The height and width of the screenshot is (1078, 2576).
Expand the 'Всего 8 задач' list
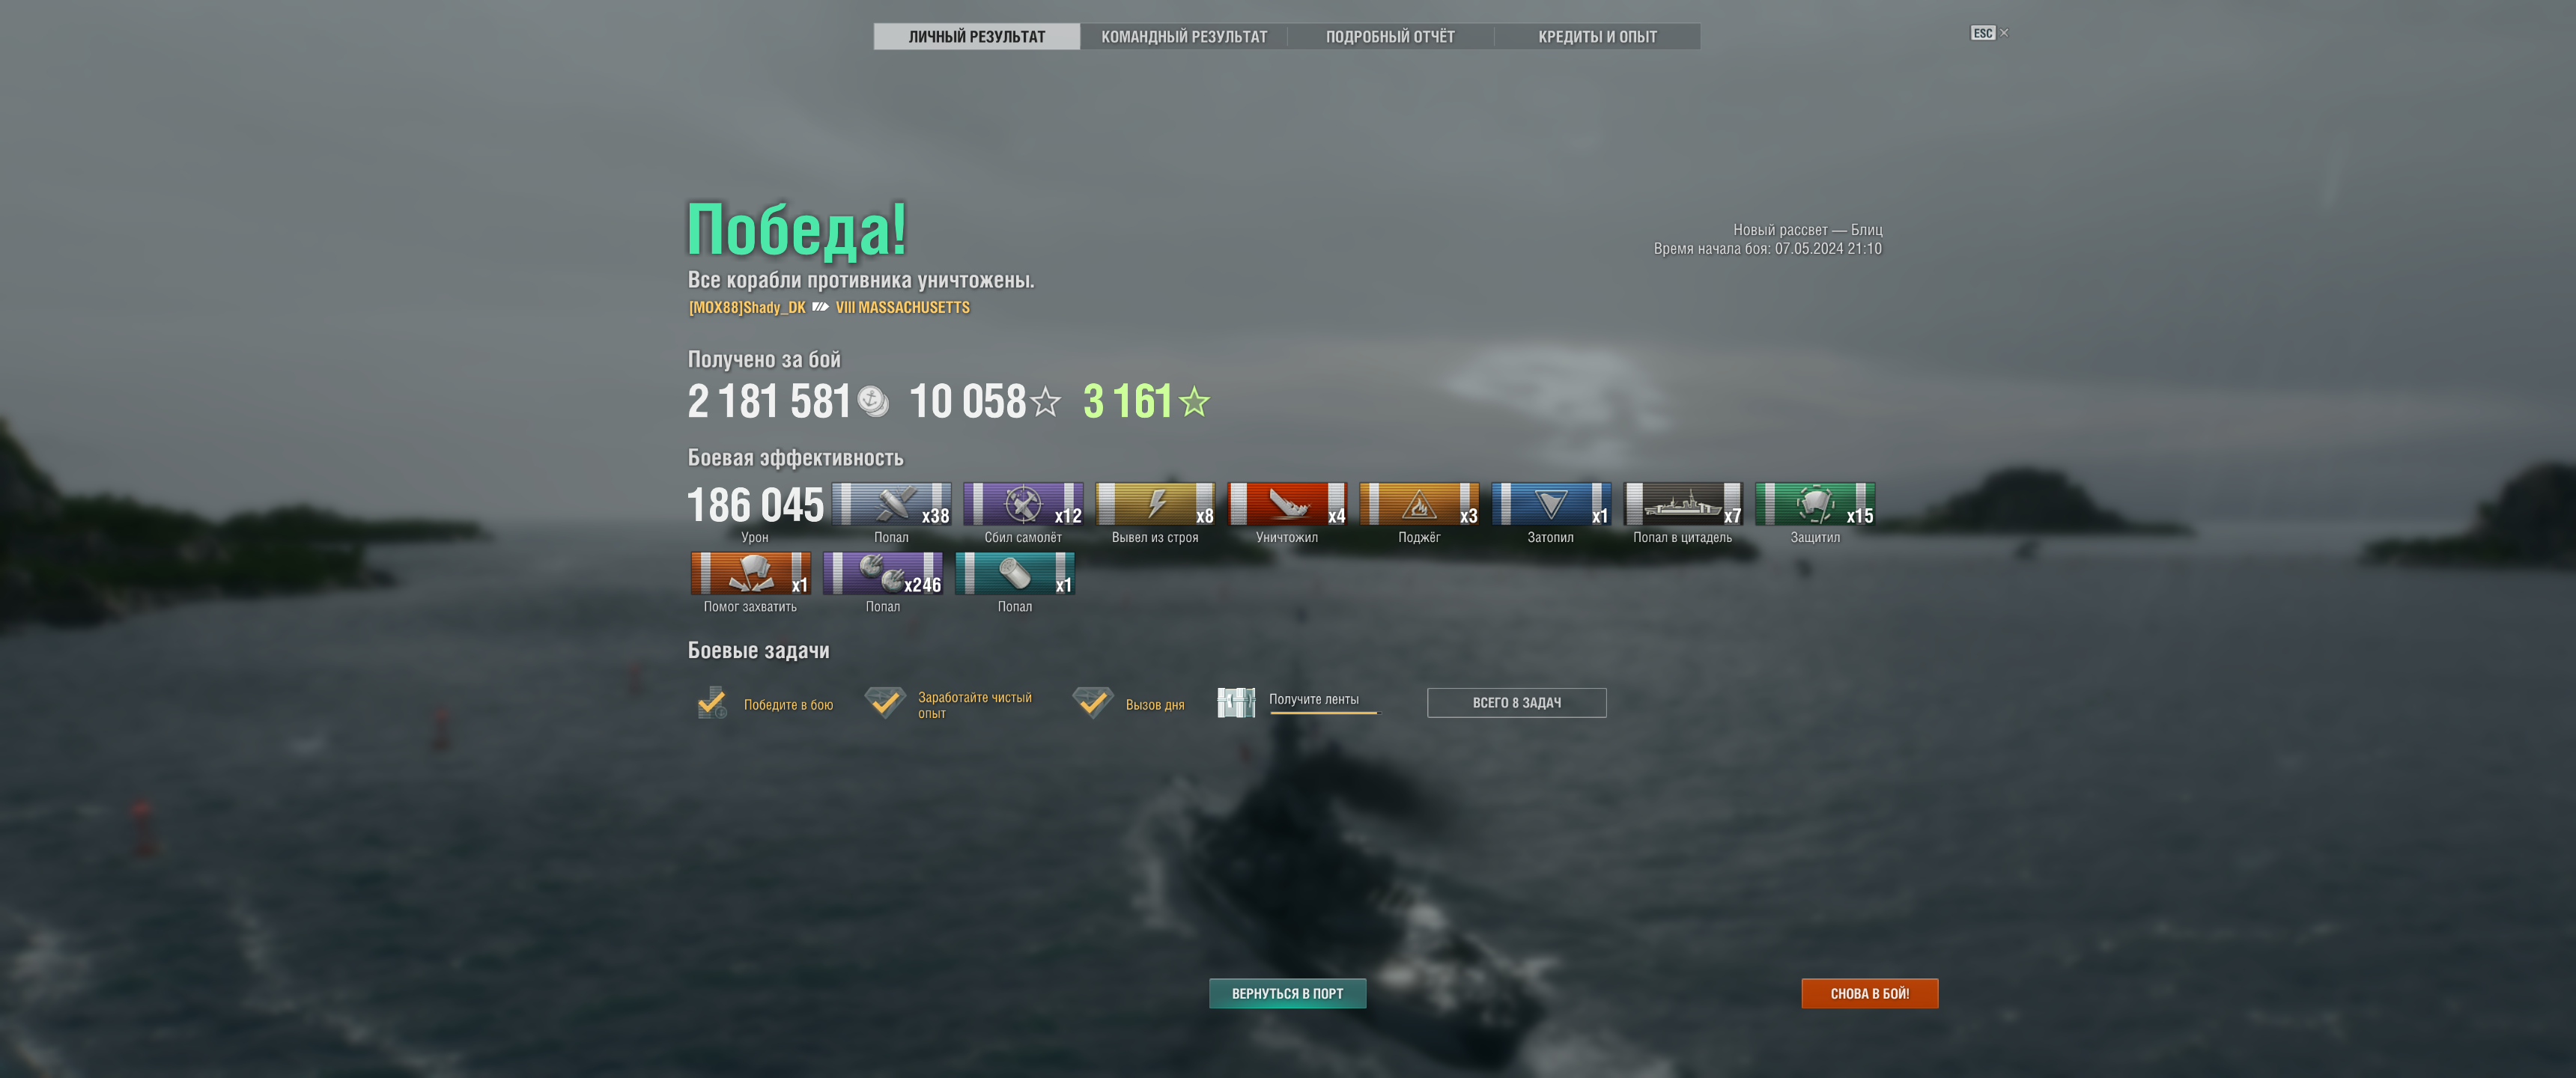click(x=1516, y=703)
